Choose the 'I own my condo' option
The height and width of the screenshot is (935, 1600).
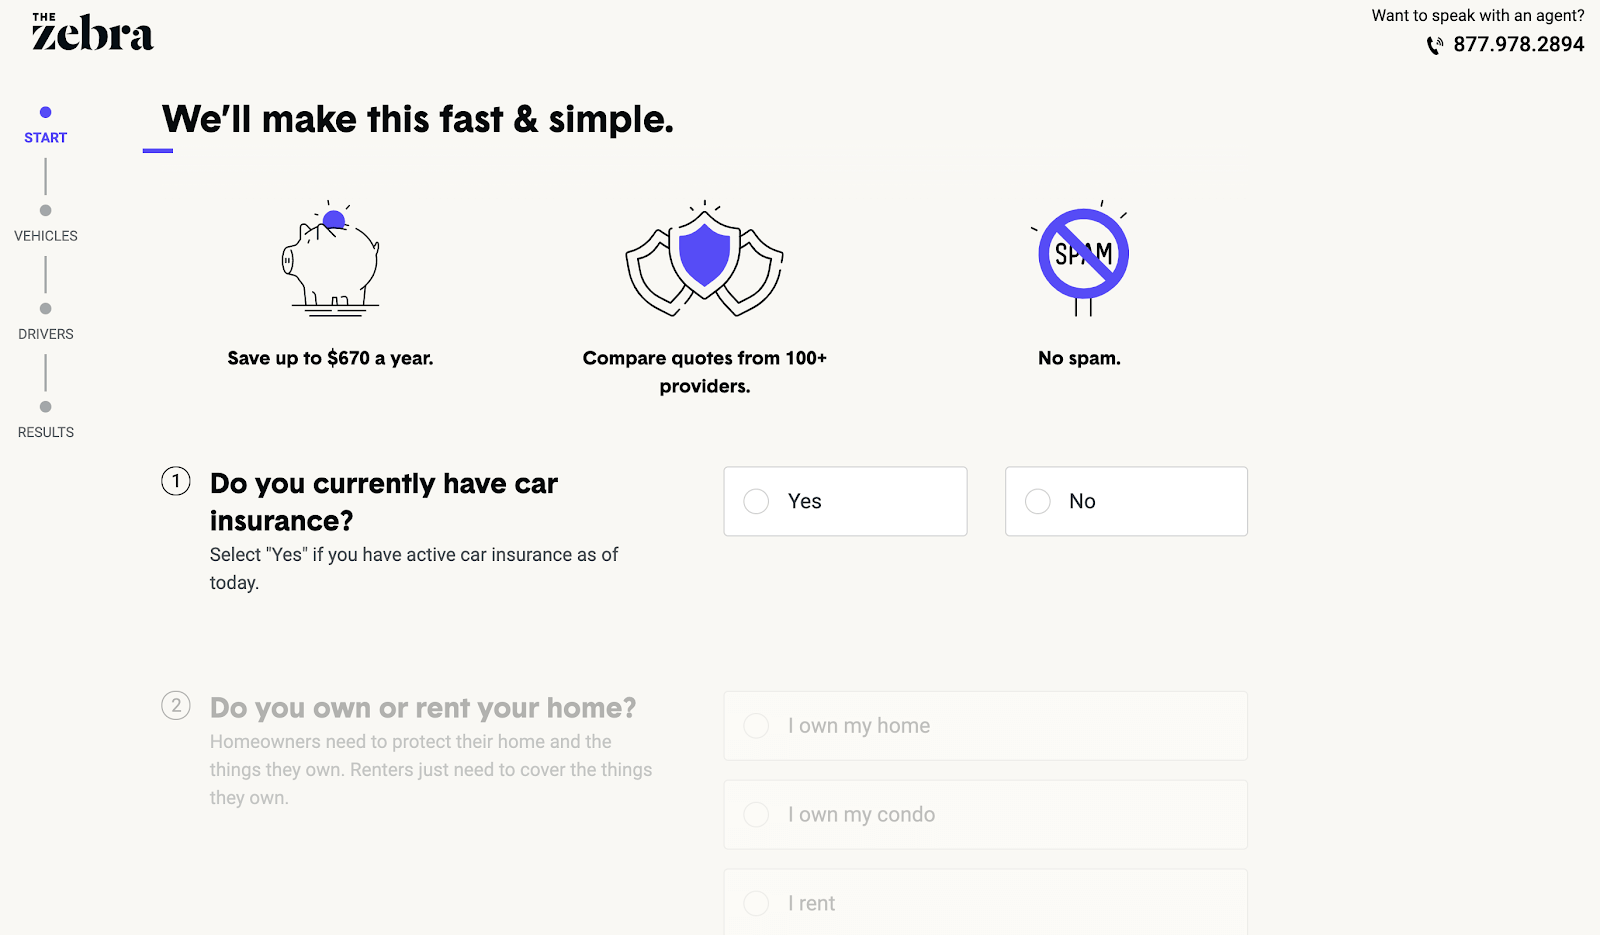(985, 815)
